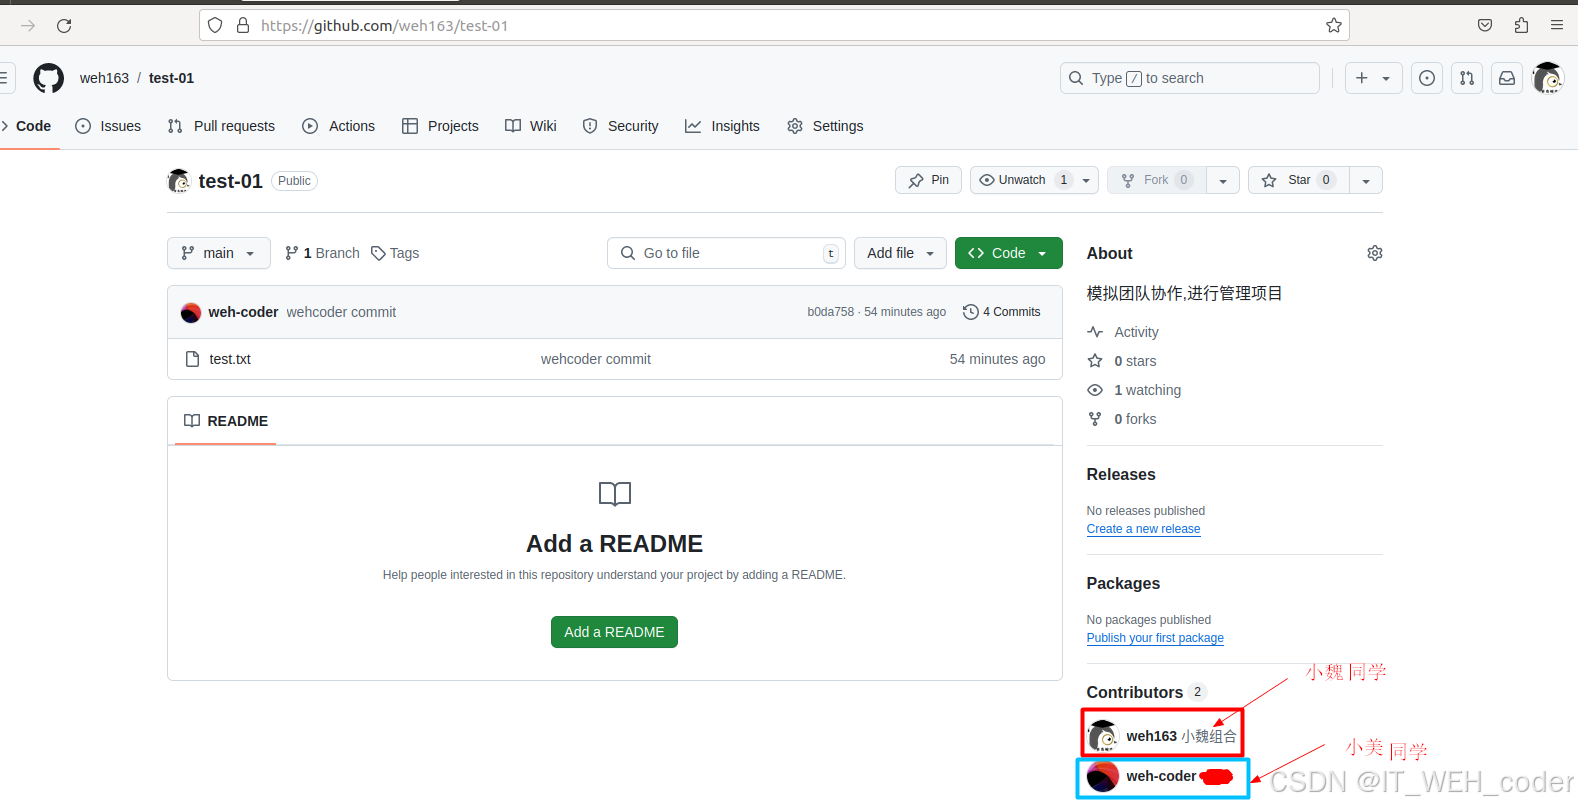View 0 stars link
The height and width of the screenshot is (809, 1578).
click(1122, 361)
